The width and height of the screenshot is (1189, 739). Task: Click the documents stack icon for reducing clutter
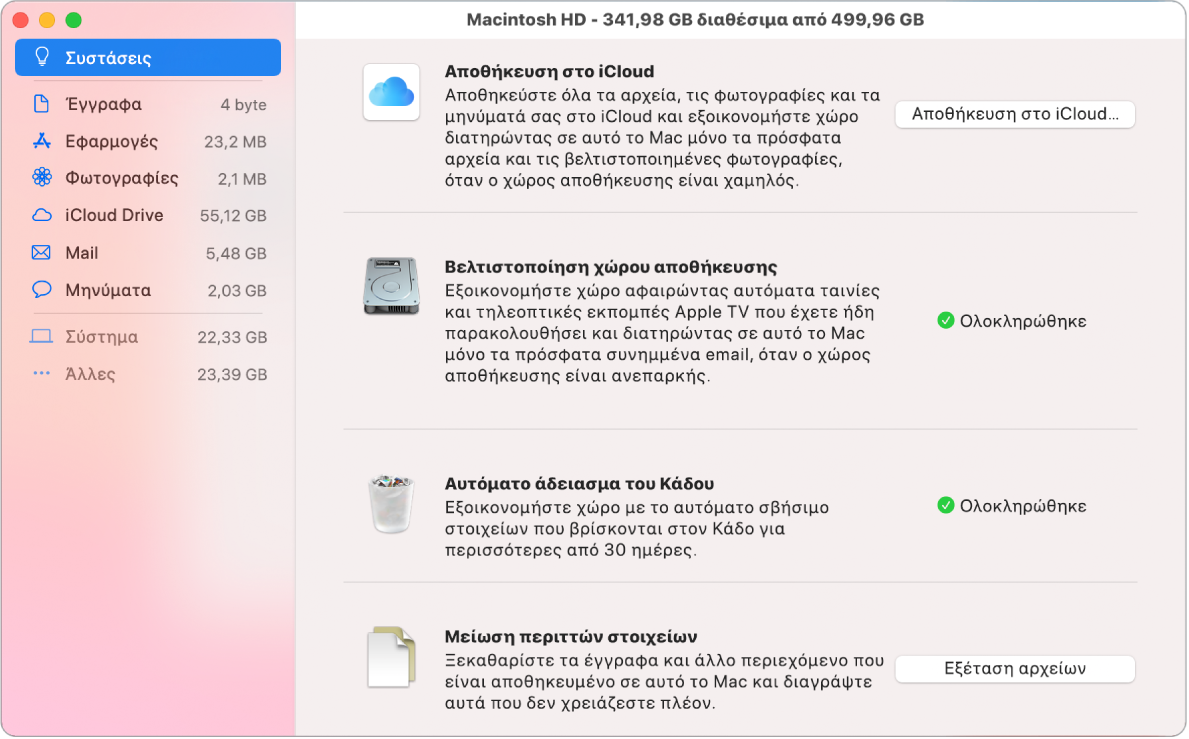tap(391, 657)
